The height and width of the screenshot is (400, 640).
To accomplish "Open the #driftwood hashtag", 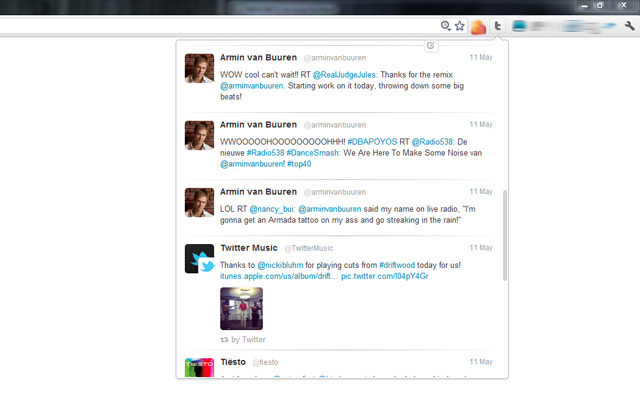I will (397, 265).
